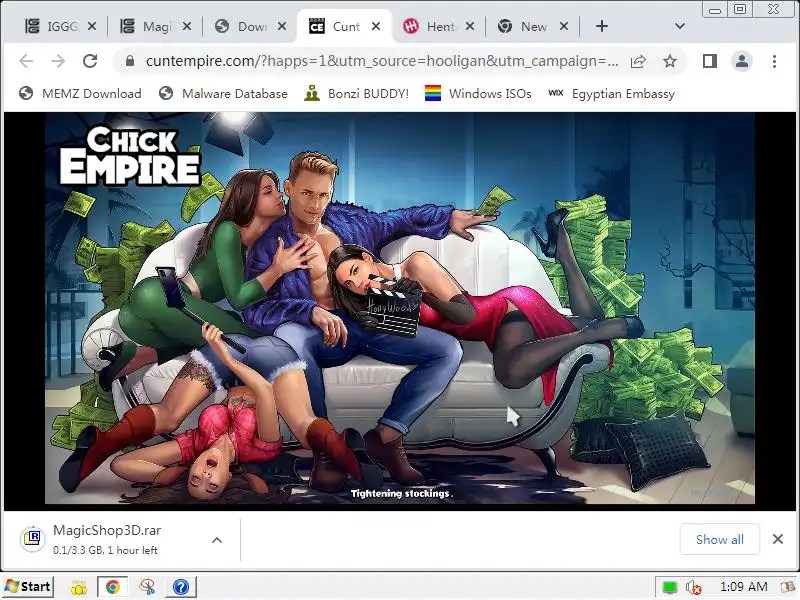Click the CE favicon on active tab
800x600 pixels.
pos(317,26)
